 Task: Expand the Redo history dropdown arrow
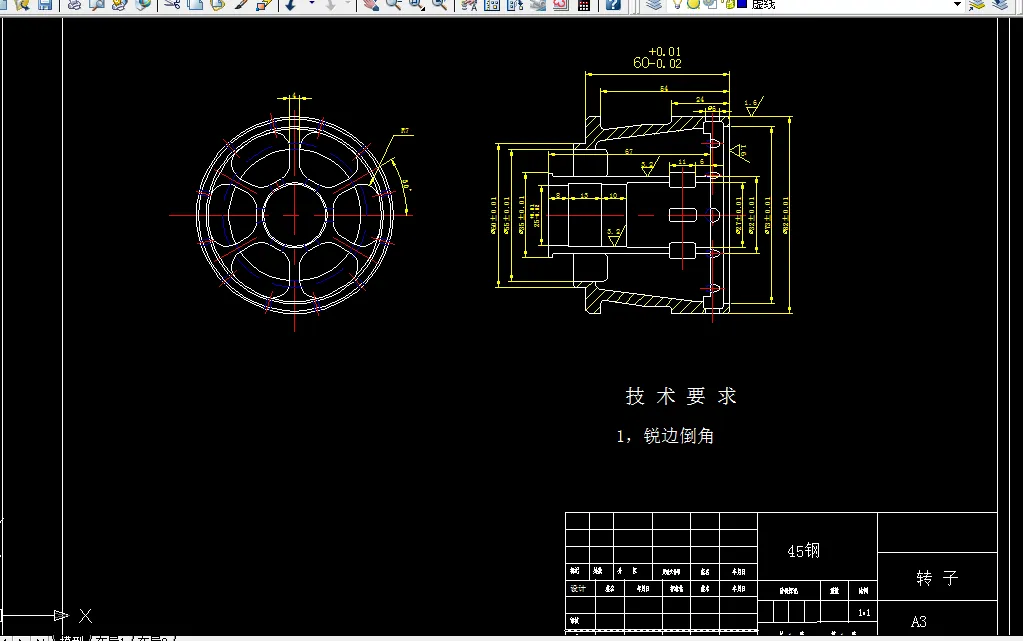[348, 4]
